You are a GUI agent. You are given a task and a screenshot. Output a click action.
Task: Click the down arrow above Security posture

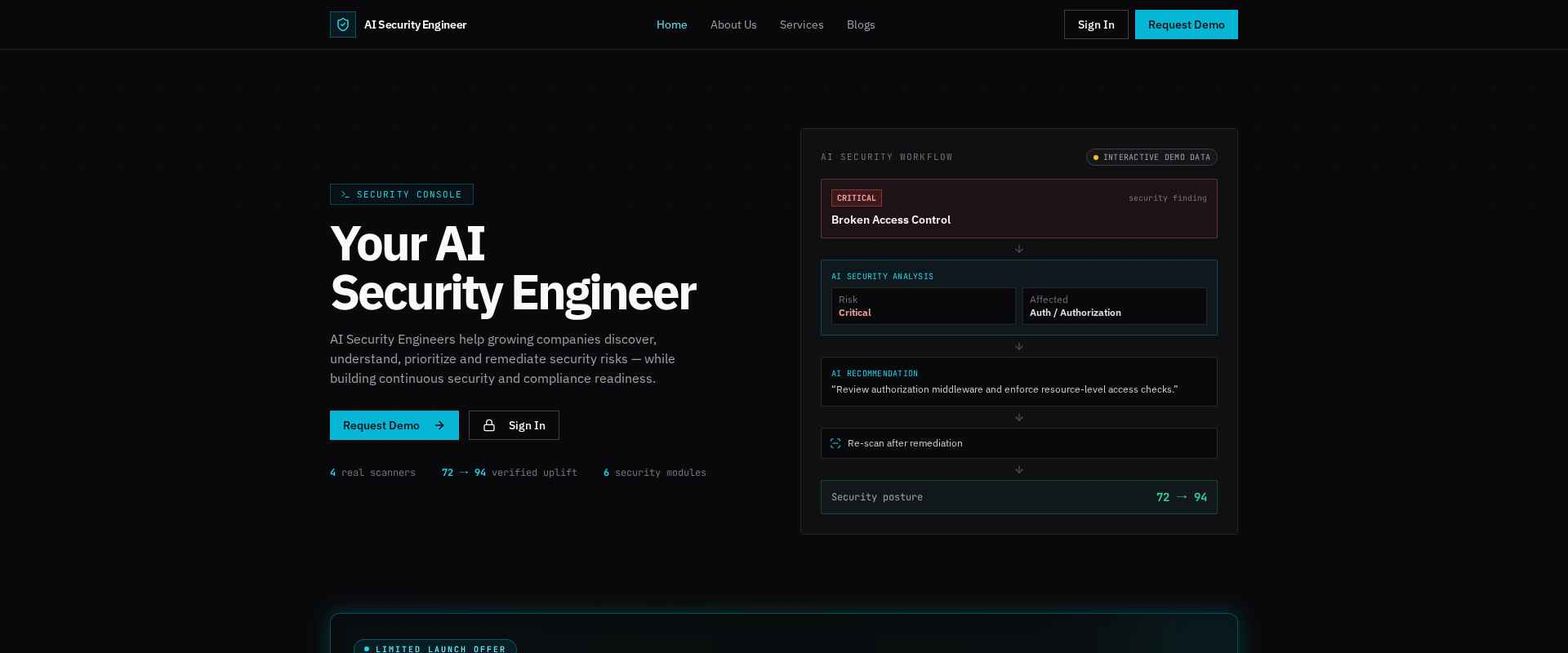[x=1019, y=470]
